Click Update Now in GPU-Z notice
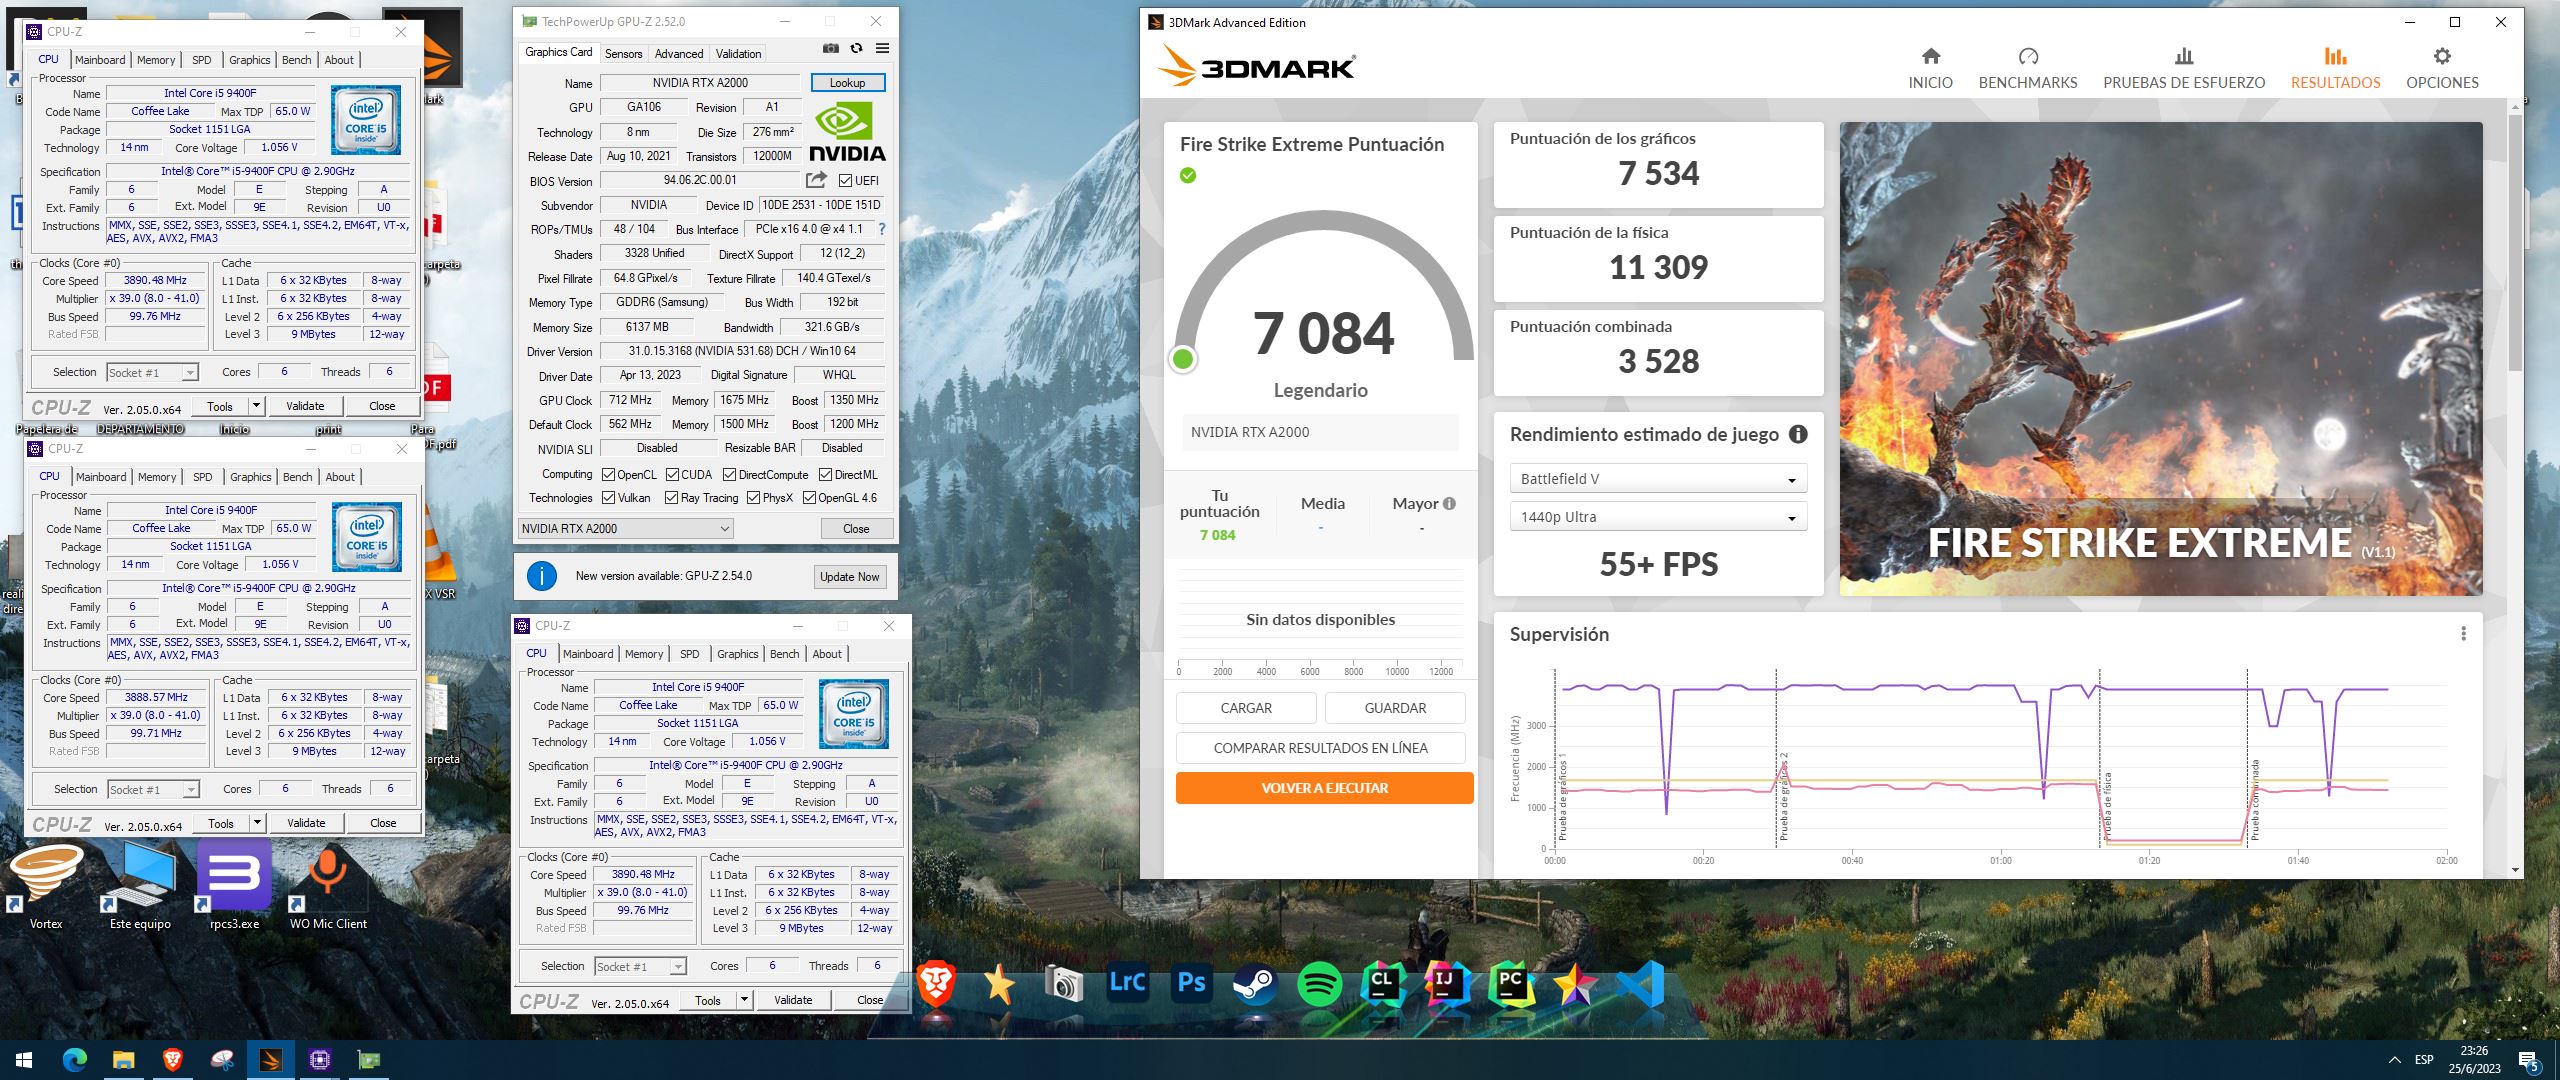This screenshot has width=2560, height=1080. [849, 577]
